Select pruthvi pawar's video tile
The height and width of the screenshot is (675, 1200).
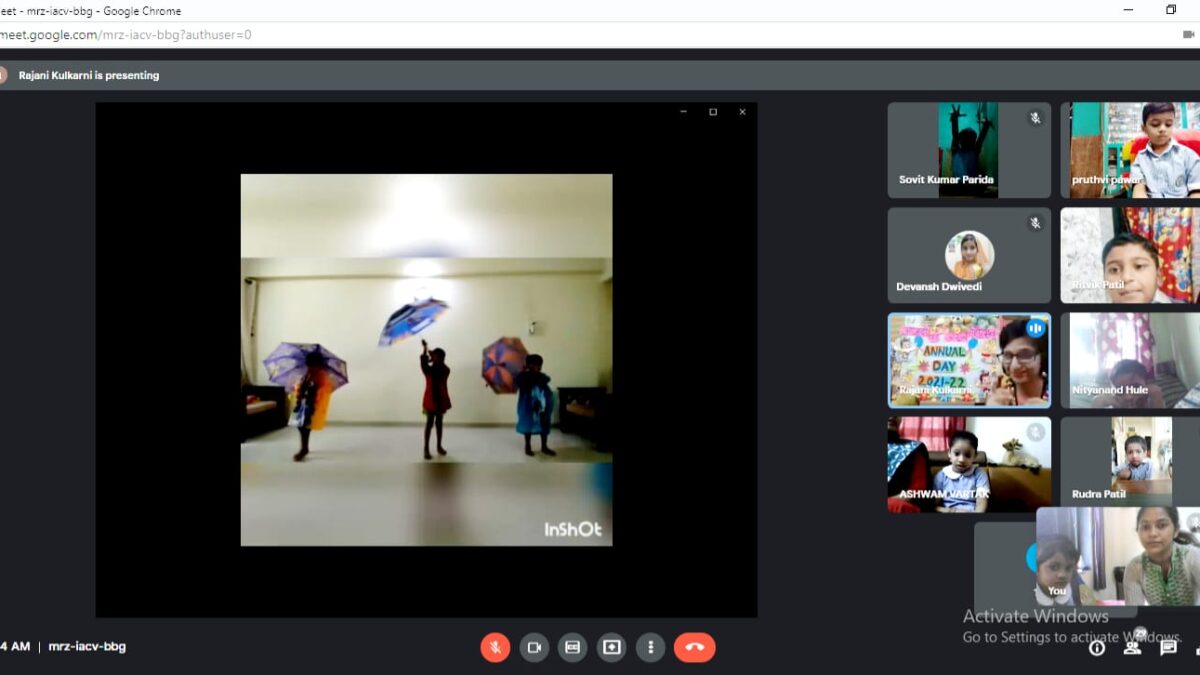[x=1130, y=150]
